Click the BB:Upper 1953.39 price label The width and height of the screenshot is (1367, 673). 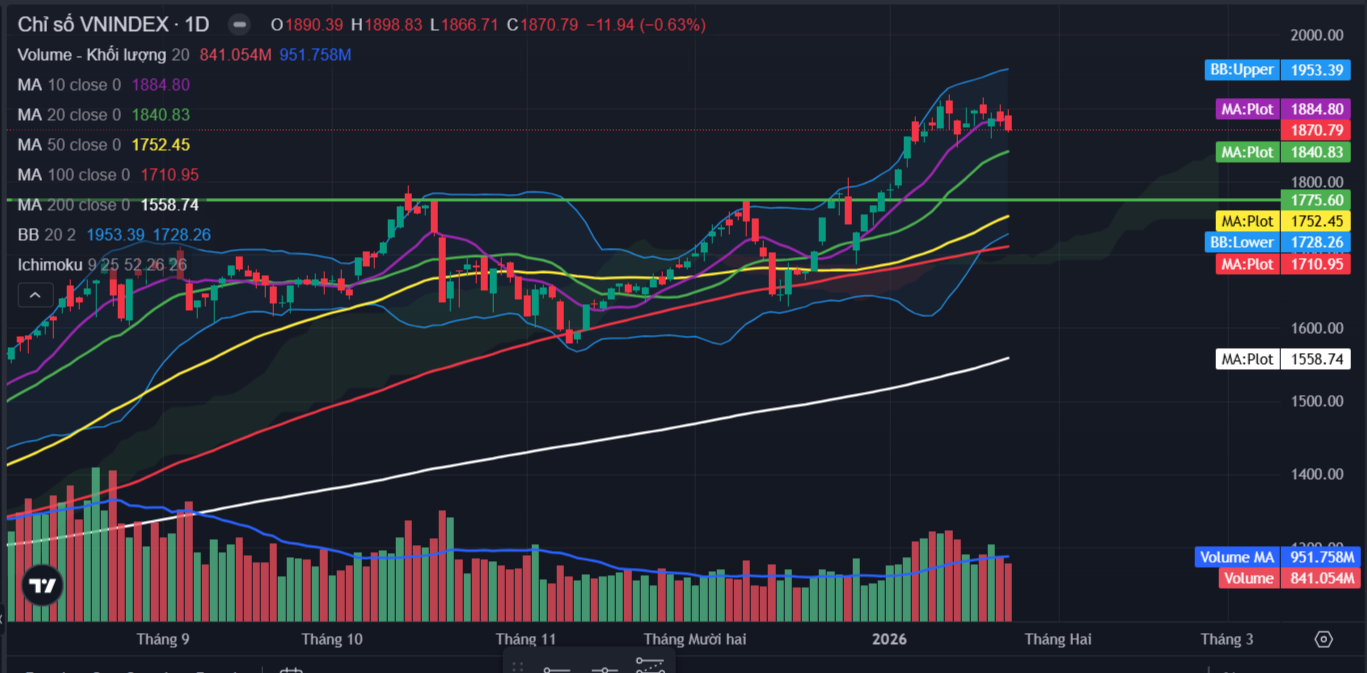pyautogui.click(x=1278, y=70)
